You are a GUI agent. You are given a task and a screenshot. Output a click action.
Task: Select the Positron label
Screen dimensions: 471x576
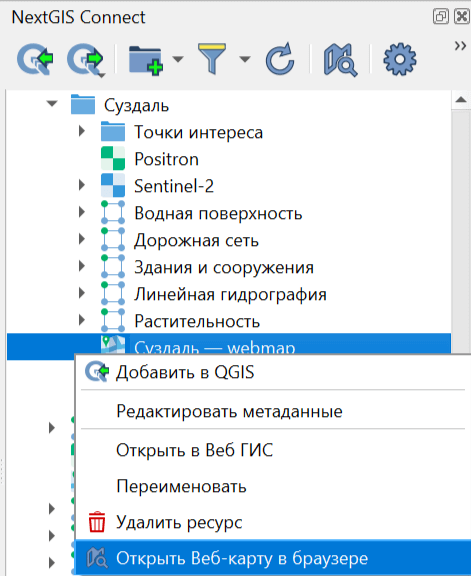click(x=166, y=159)
